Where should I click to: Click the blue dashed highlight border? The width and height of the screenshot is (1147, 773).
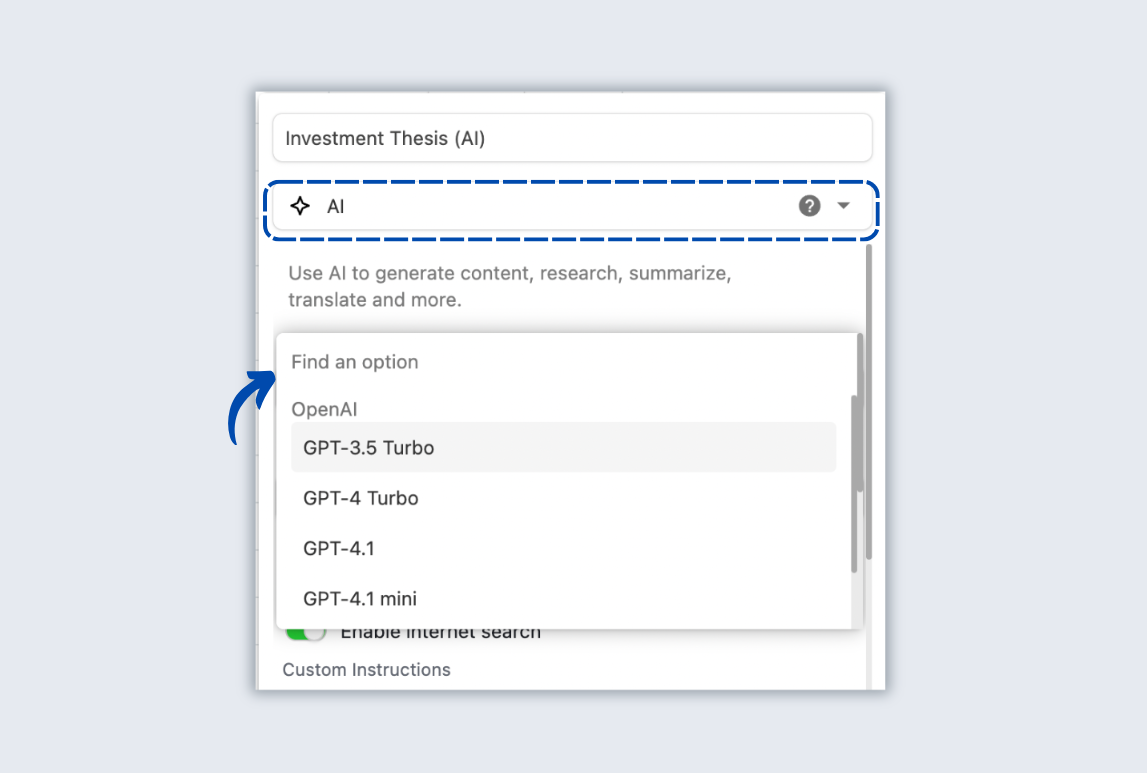570,182
